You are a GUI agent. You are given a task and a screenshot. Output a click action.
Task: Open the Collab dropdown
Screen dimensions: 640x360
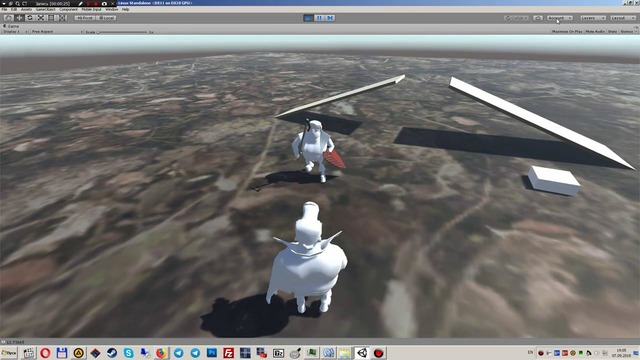tap(516, 18)
